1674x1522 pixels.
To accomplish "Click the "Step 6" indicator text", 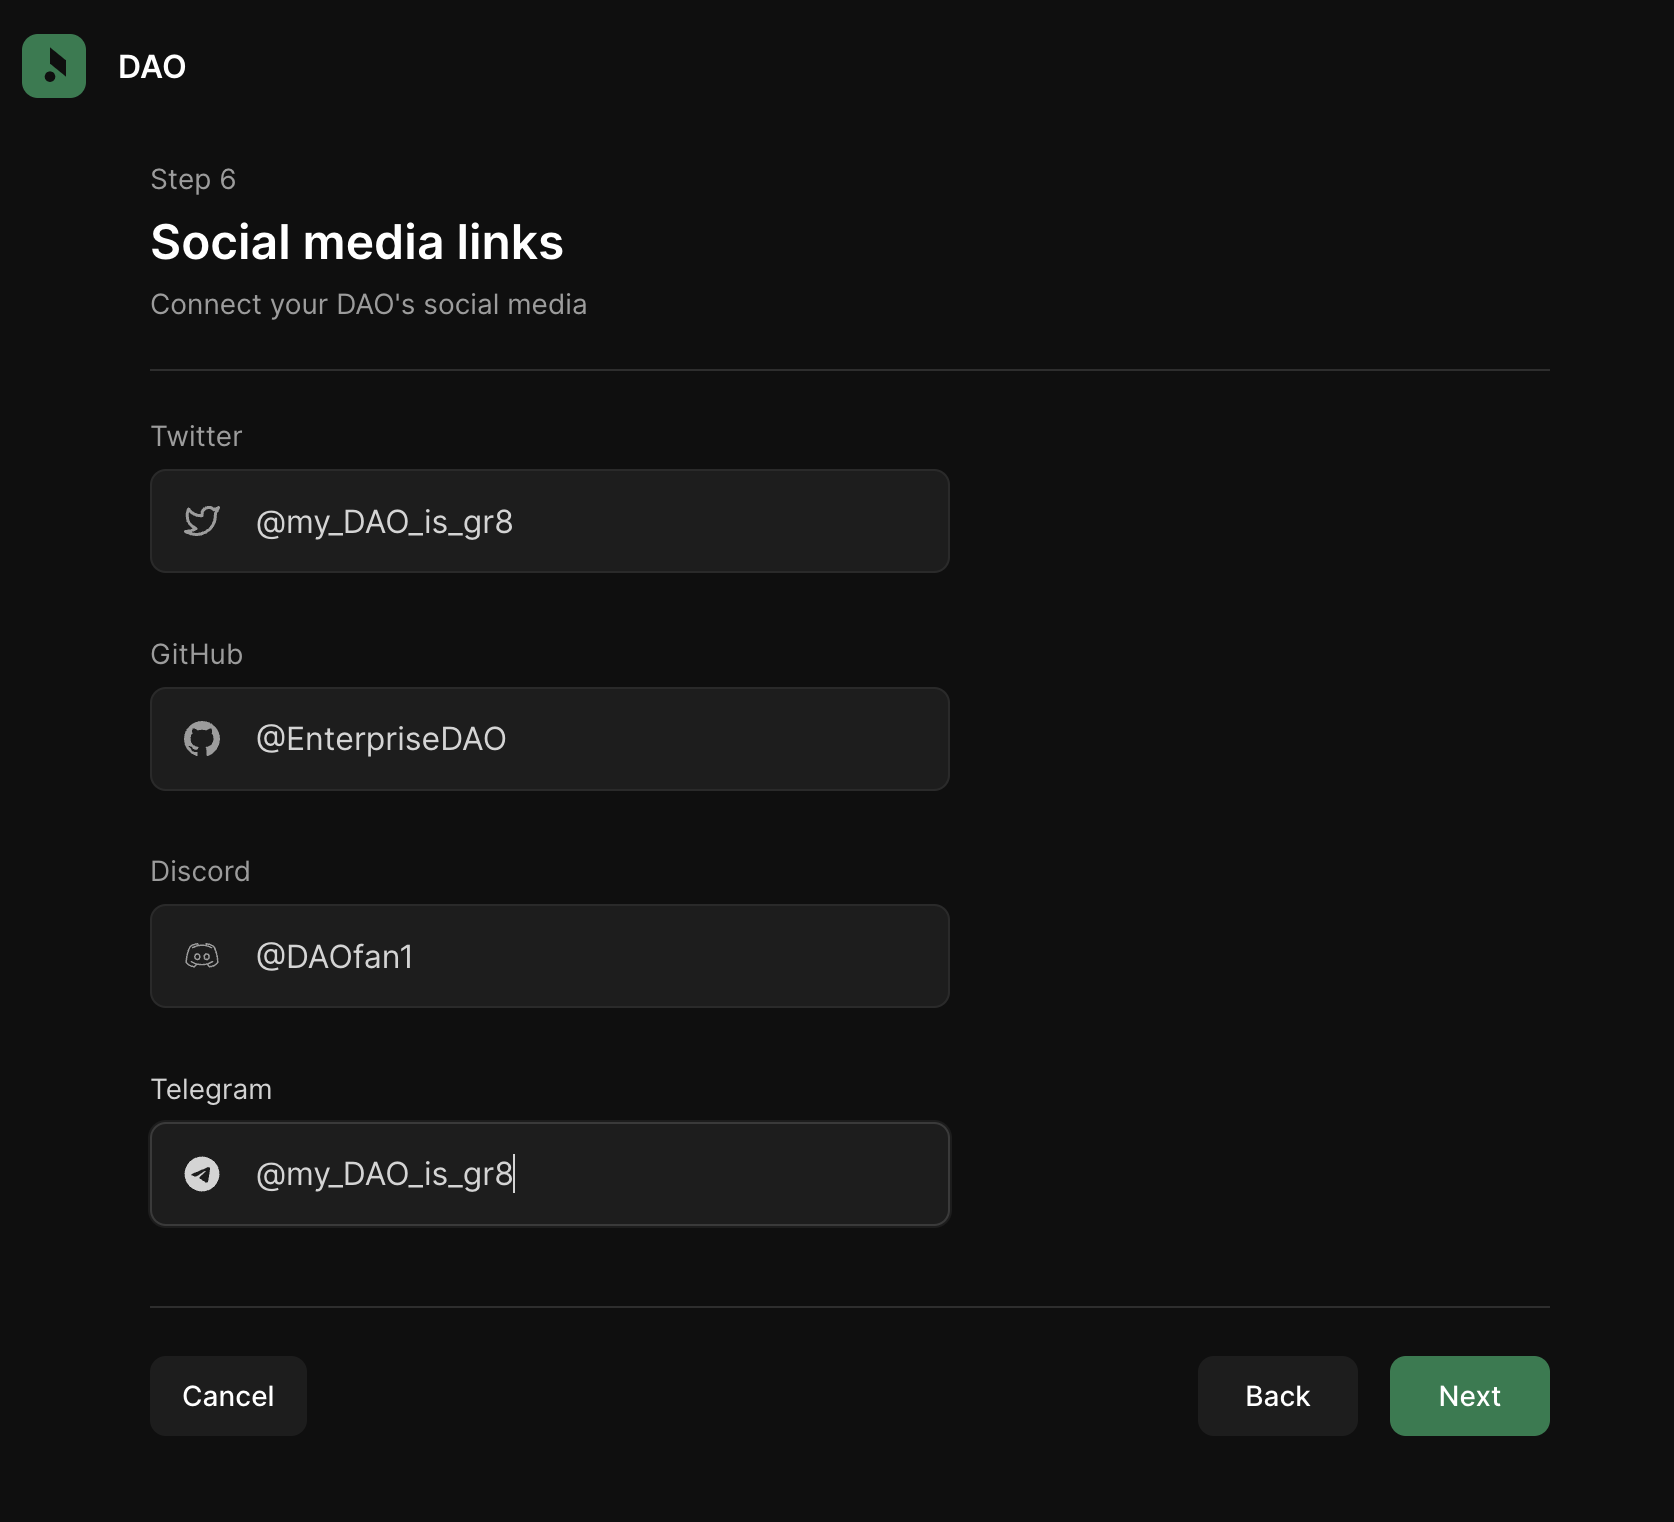I will click(x=193, y=179).
